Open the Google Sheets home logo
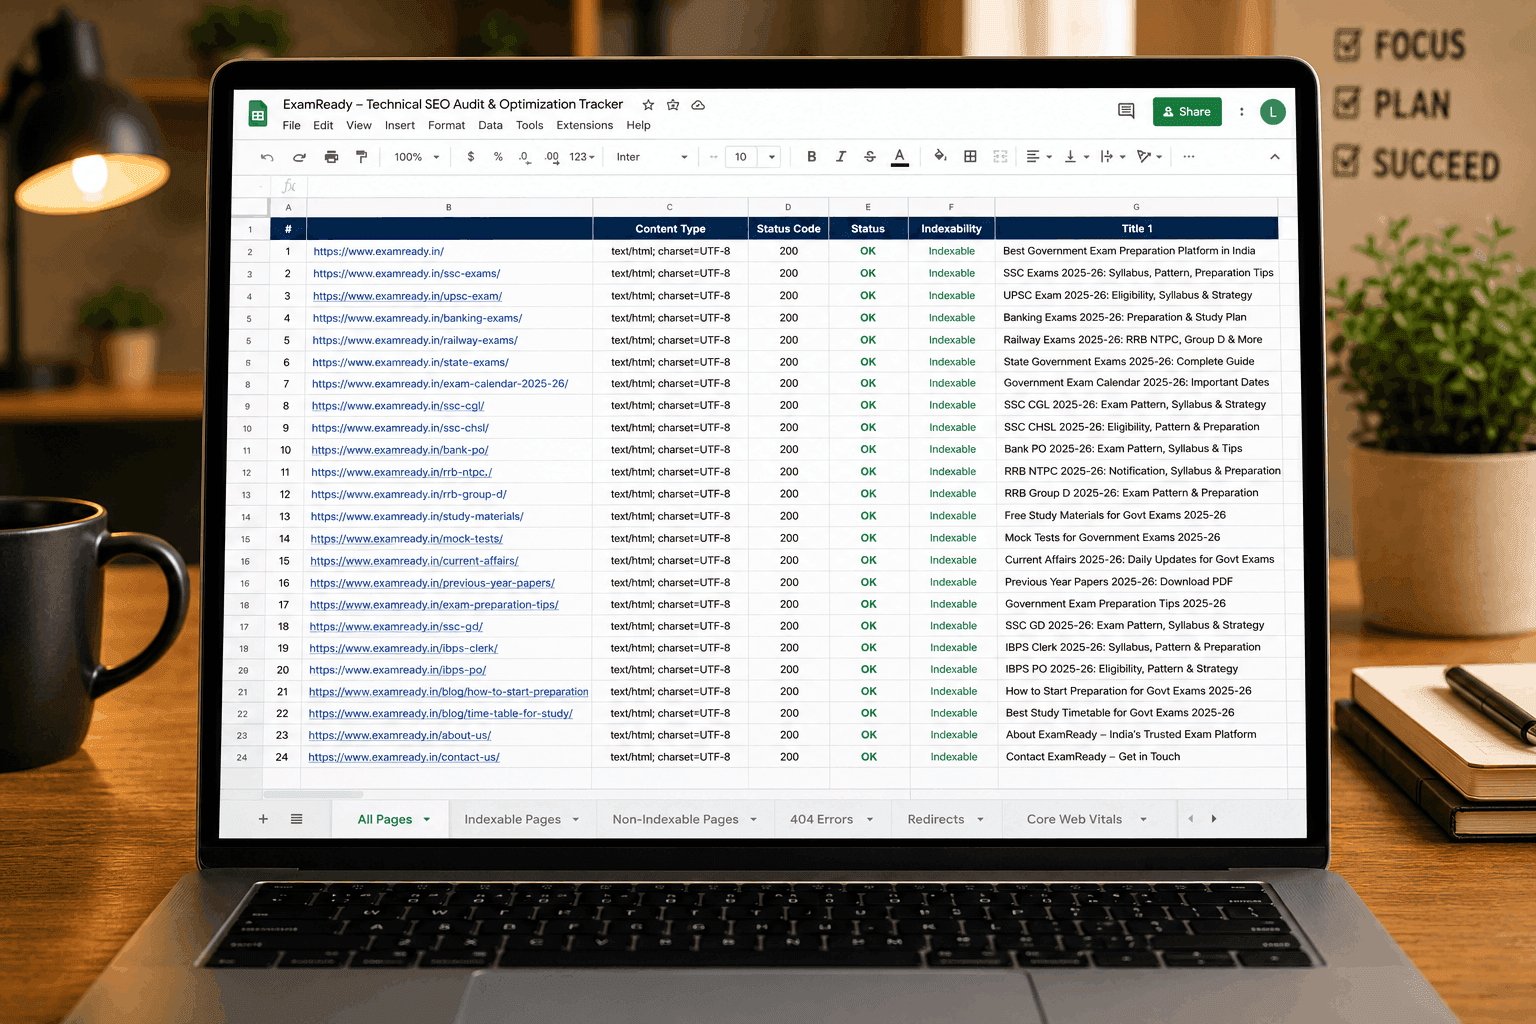Viewport: 1536px width, 1024px height. tap(258, 114)
